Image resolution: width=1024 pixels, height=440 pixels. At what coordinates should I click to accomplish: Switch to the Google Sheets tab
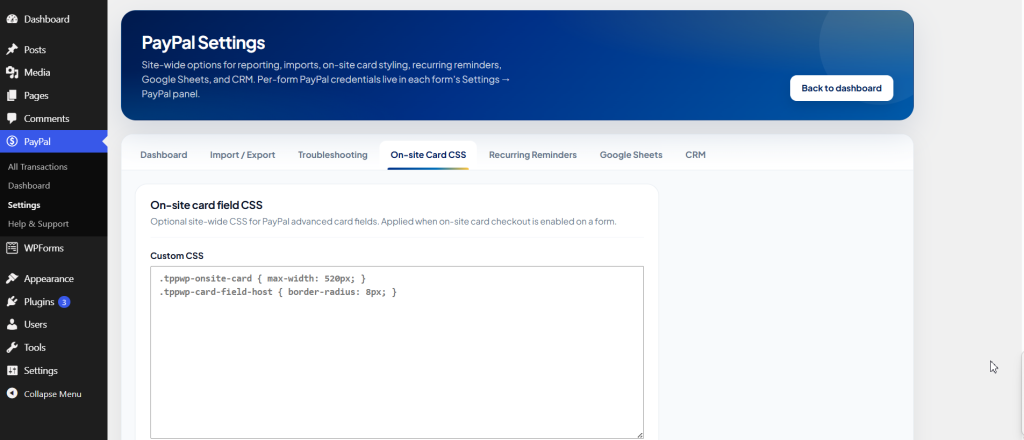pyautogui.click(x=631, y=155)
